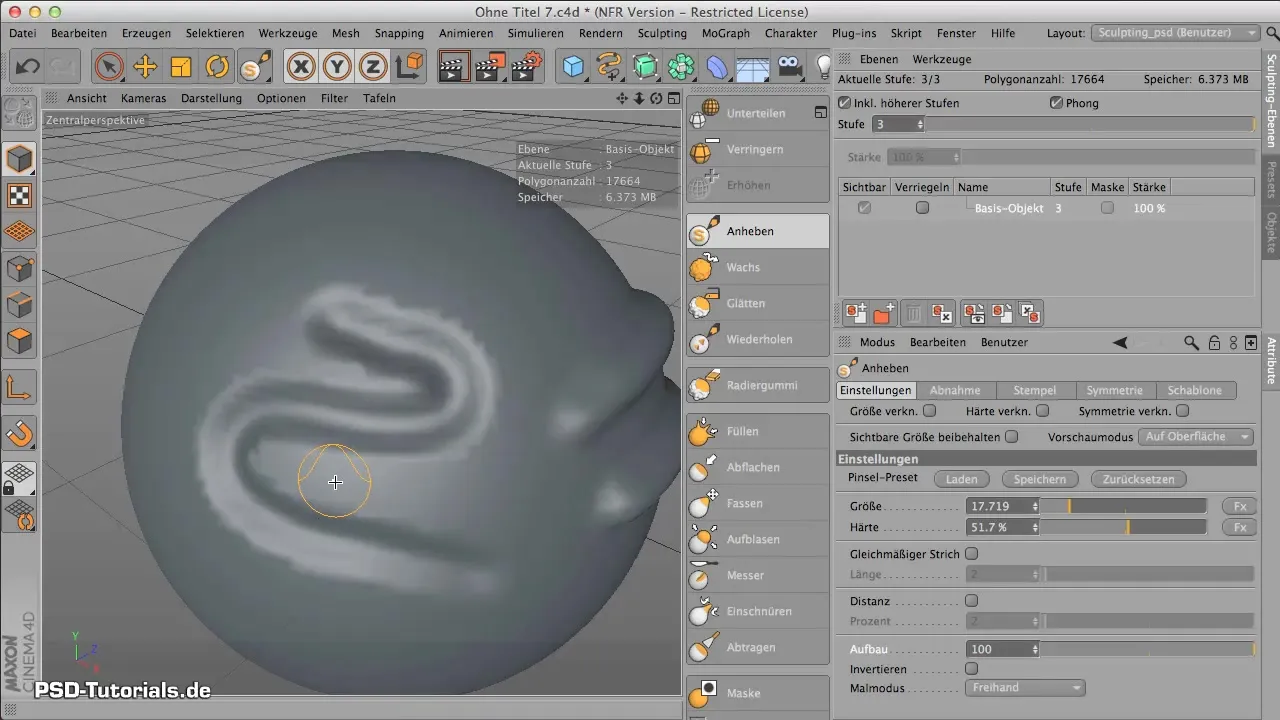Switch to the Schablone tab
The image size is (1280, 720).
1195,390
